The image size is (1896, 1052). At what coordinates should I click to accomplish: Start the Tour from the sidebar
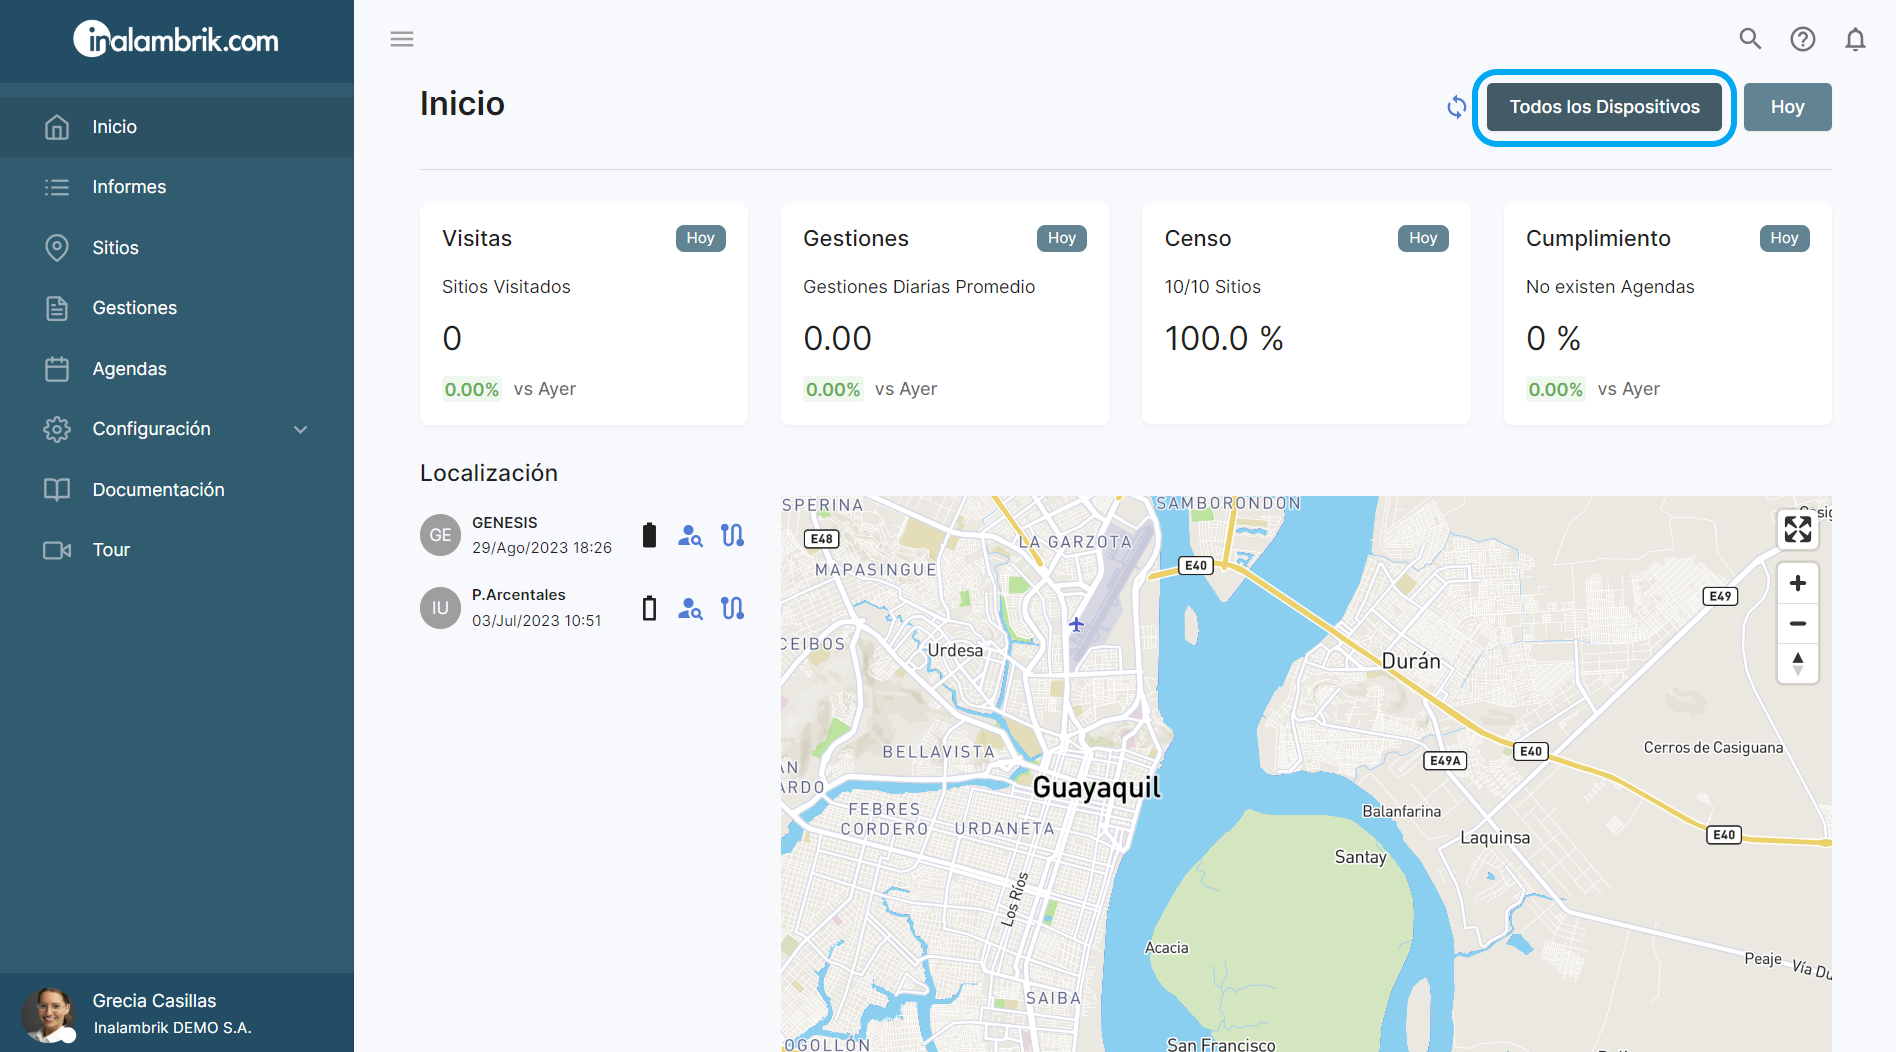click(177, 550)
